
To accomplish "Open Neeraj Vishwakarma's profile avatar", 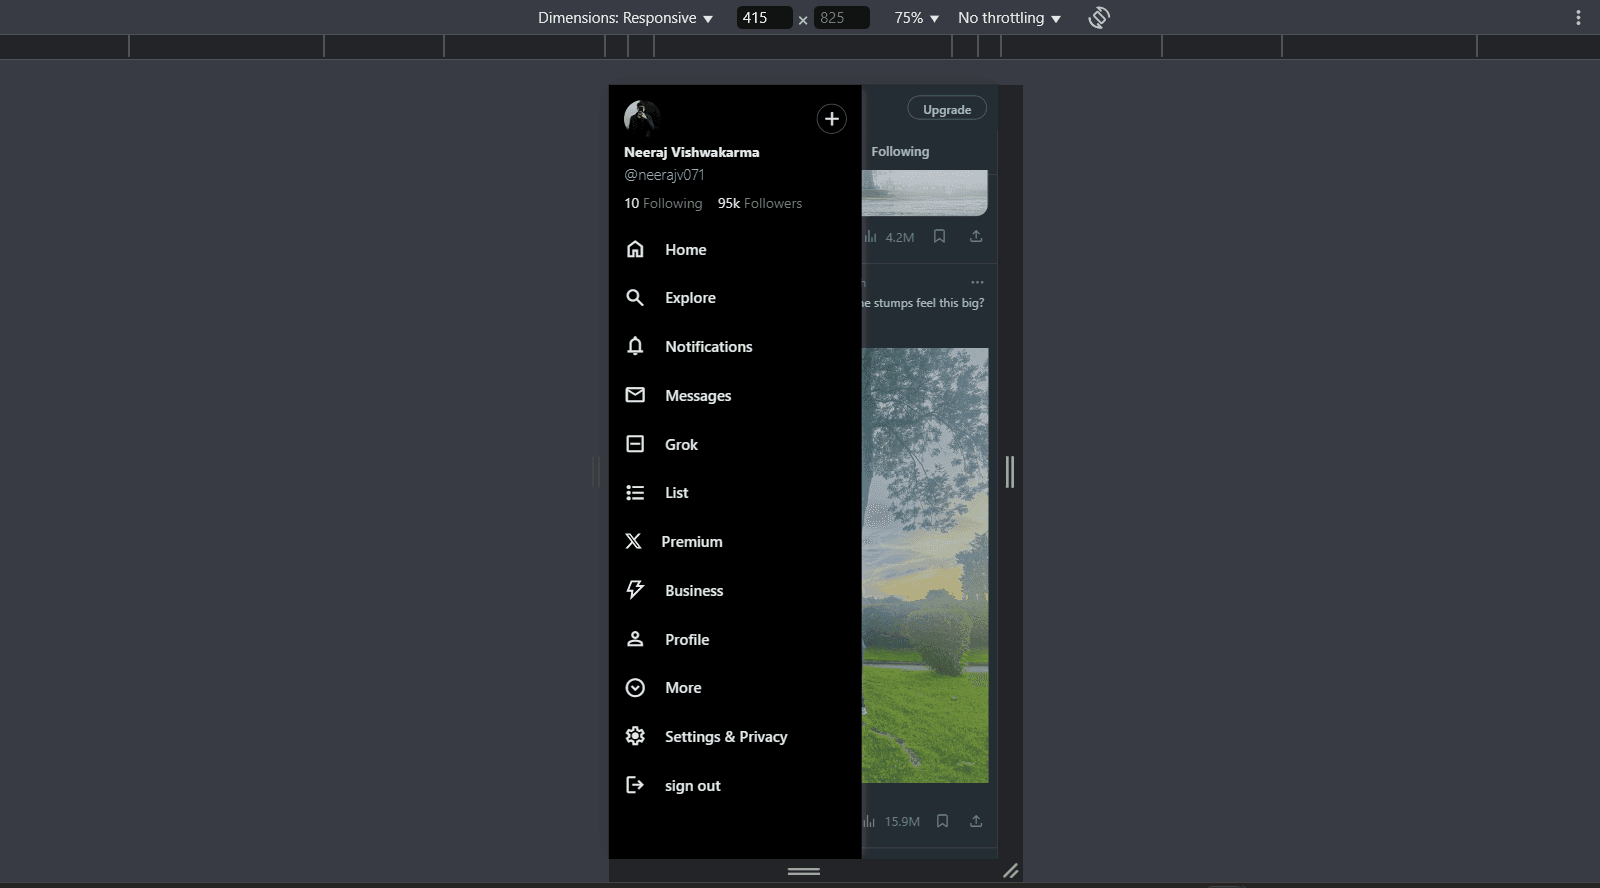I will click(x=642, y=118).
